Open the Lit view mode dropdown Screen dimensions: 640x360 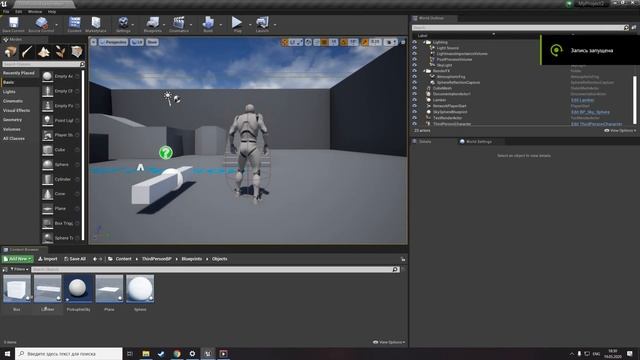[x=137, y=42]
